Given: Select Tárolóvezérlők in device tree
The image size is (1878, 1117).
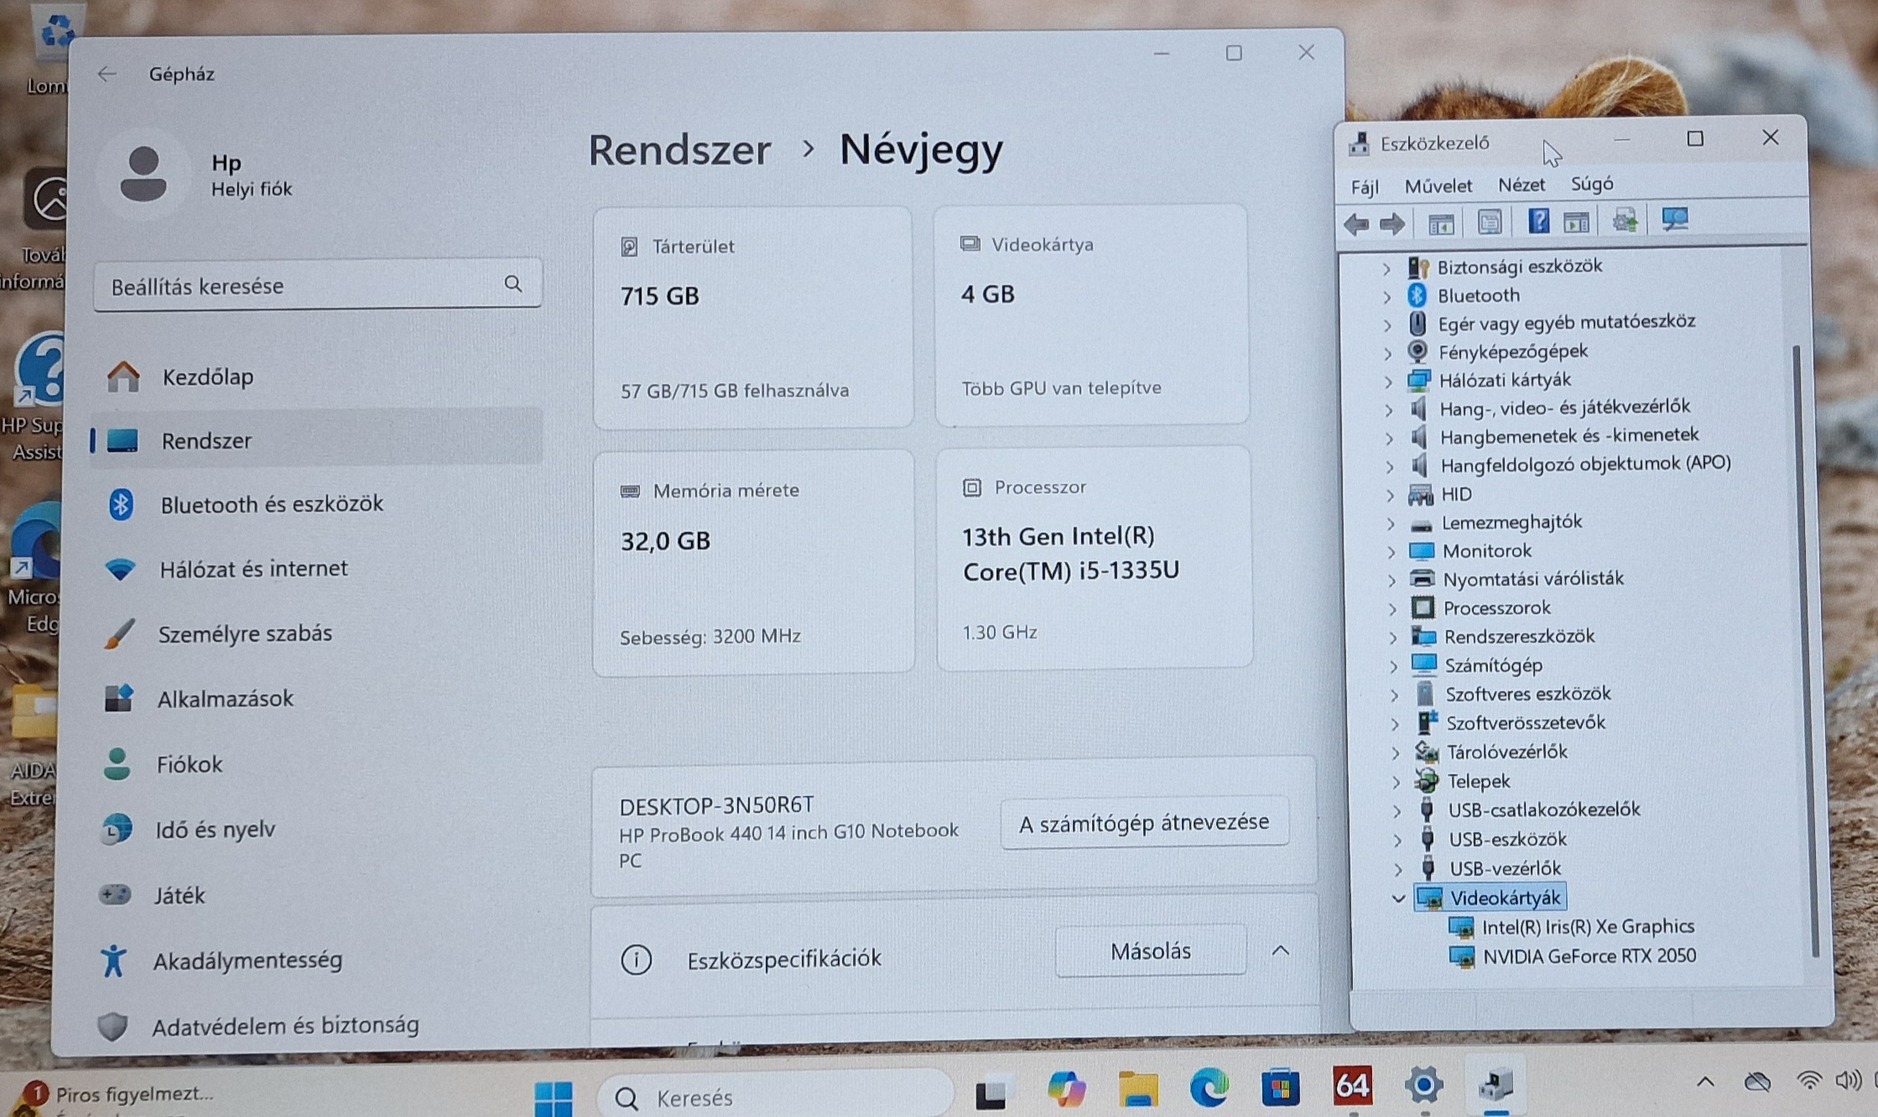Looking at the screenshot, I should [1506, 752].
